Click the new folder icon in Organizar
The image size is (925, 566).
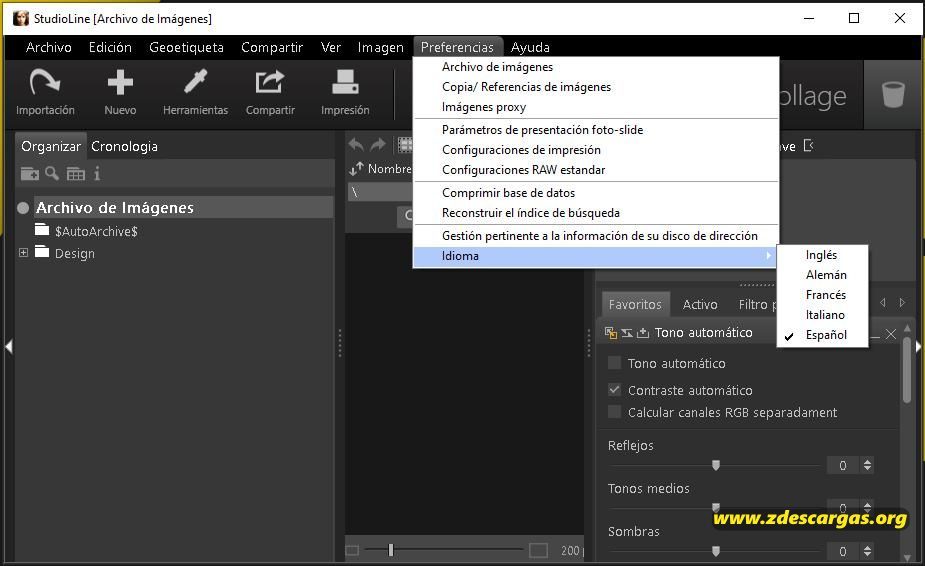tap(29, 174)
